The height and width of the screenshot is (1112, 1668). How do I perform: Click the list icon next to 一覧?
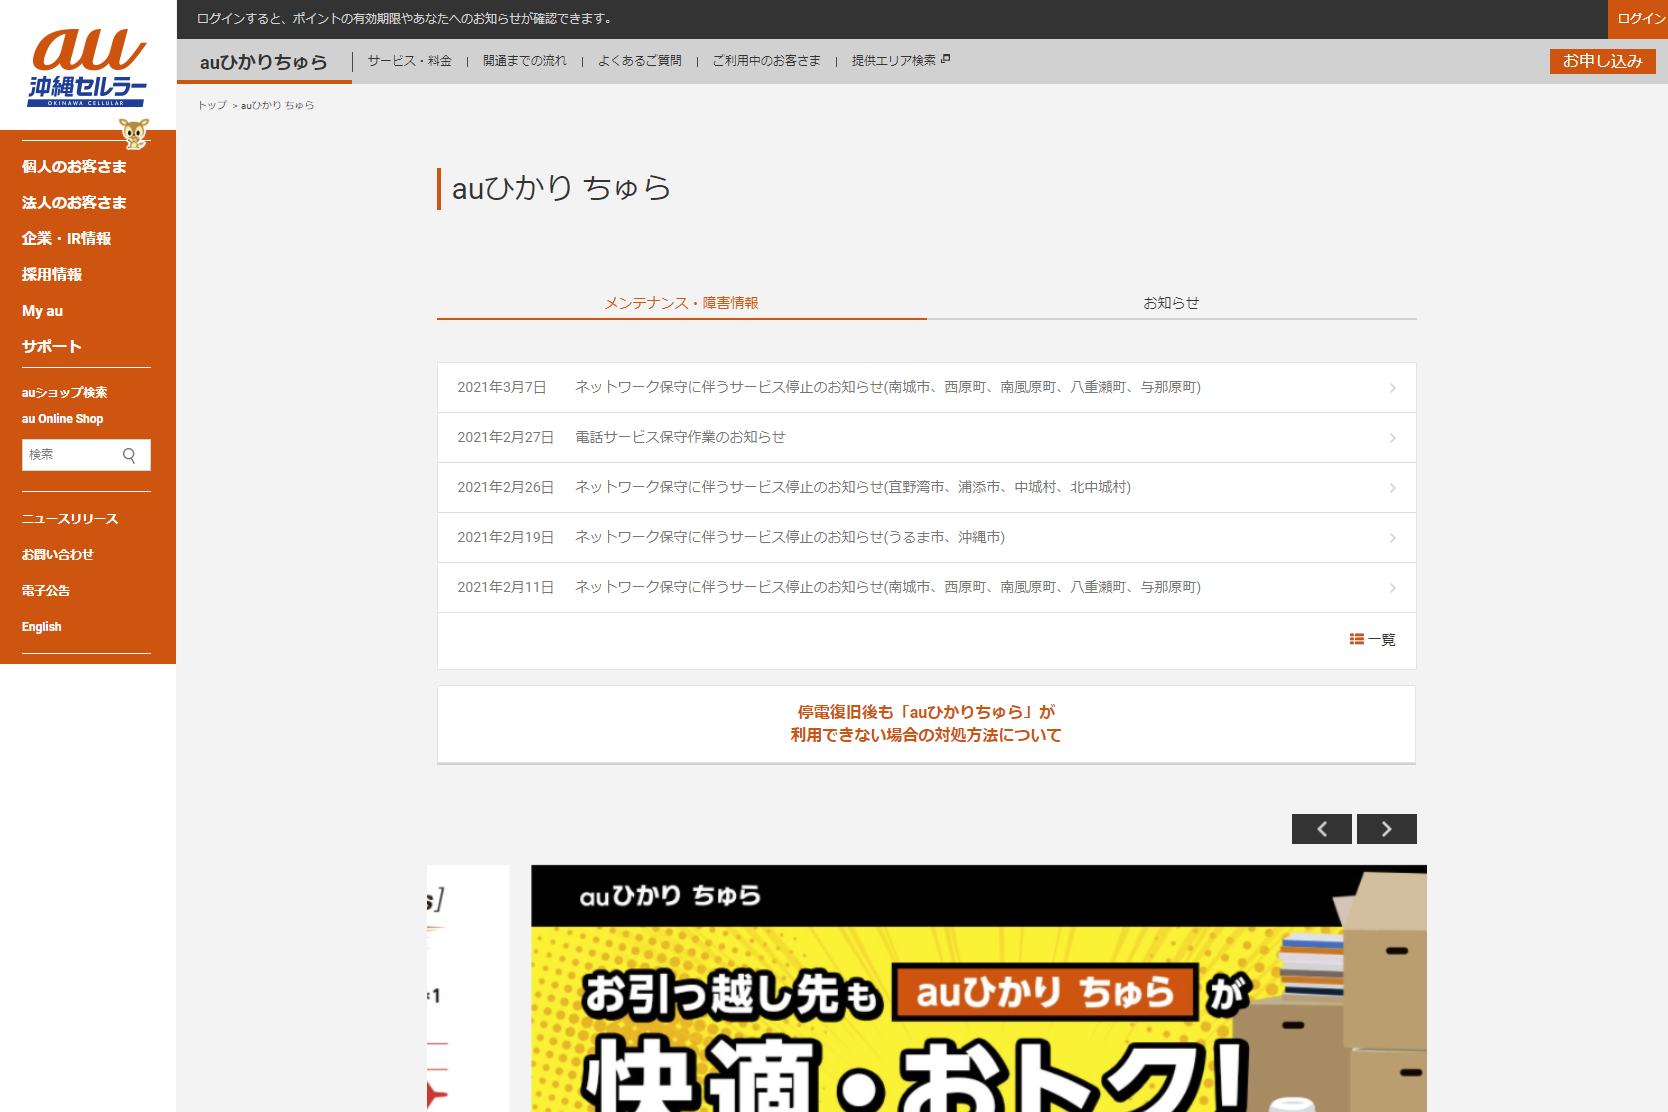tap(1356, 639)
